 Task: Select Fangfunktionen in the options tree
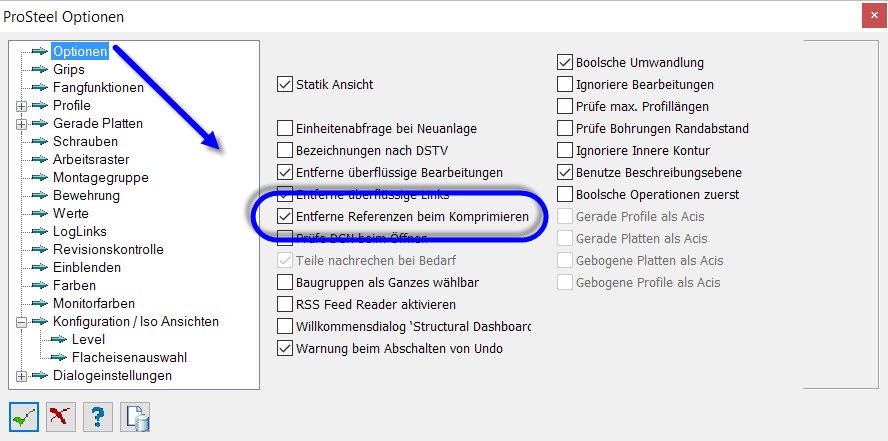pos(99,87)
